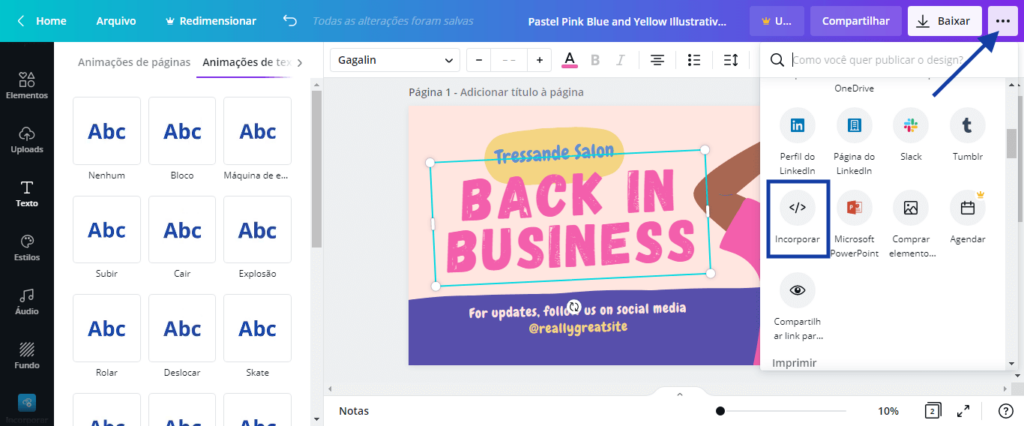Viewport: 1024px width, 426px height.
Task: Select the Máquina de escrever animation
Action: (257, 139)
